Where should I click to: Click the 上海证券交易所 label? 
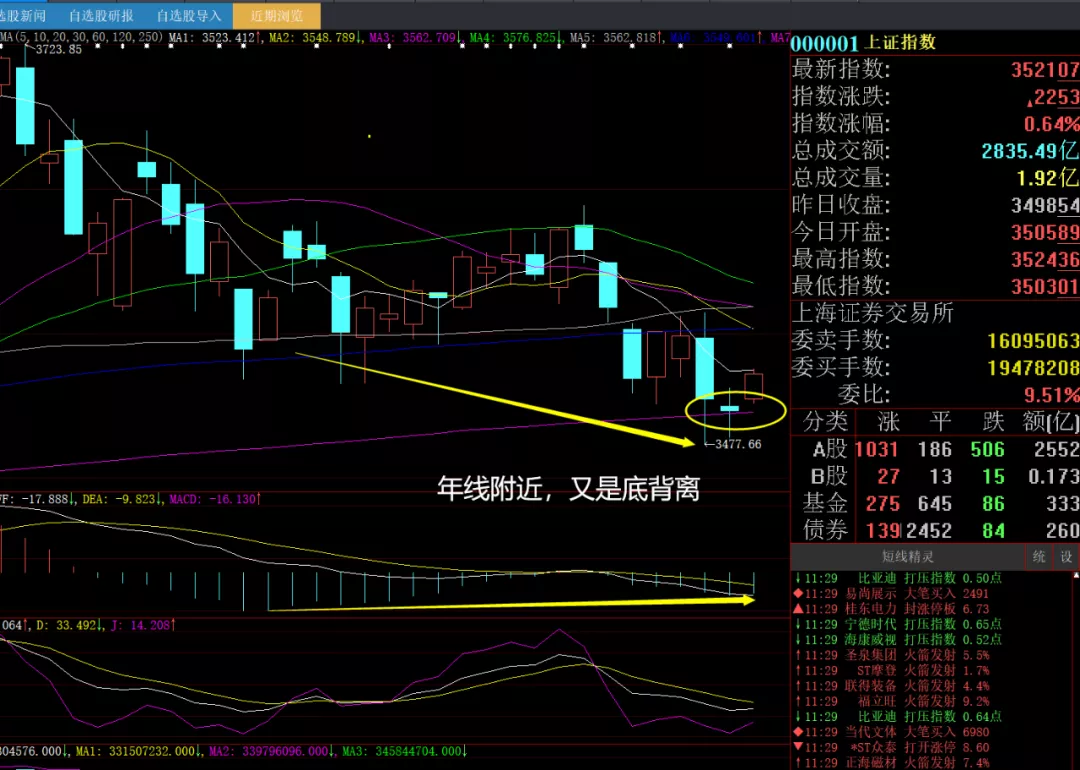pyautogui.click(x=873, y=313)
